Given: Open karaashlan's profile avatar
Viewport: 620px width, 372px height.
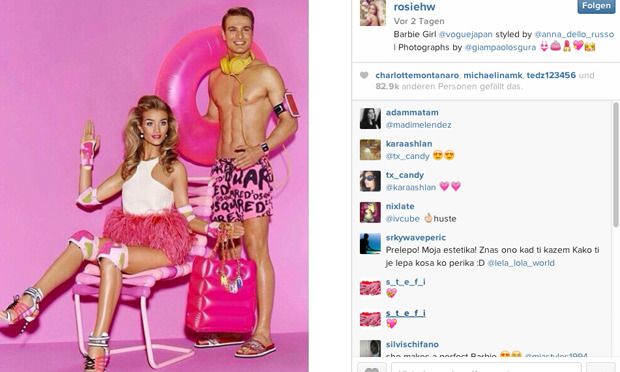Looking at the screenshot, I should pyautogui.click(x=370, y=149).
